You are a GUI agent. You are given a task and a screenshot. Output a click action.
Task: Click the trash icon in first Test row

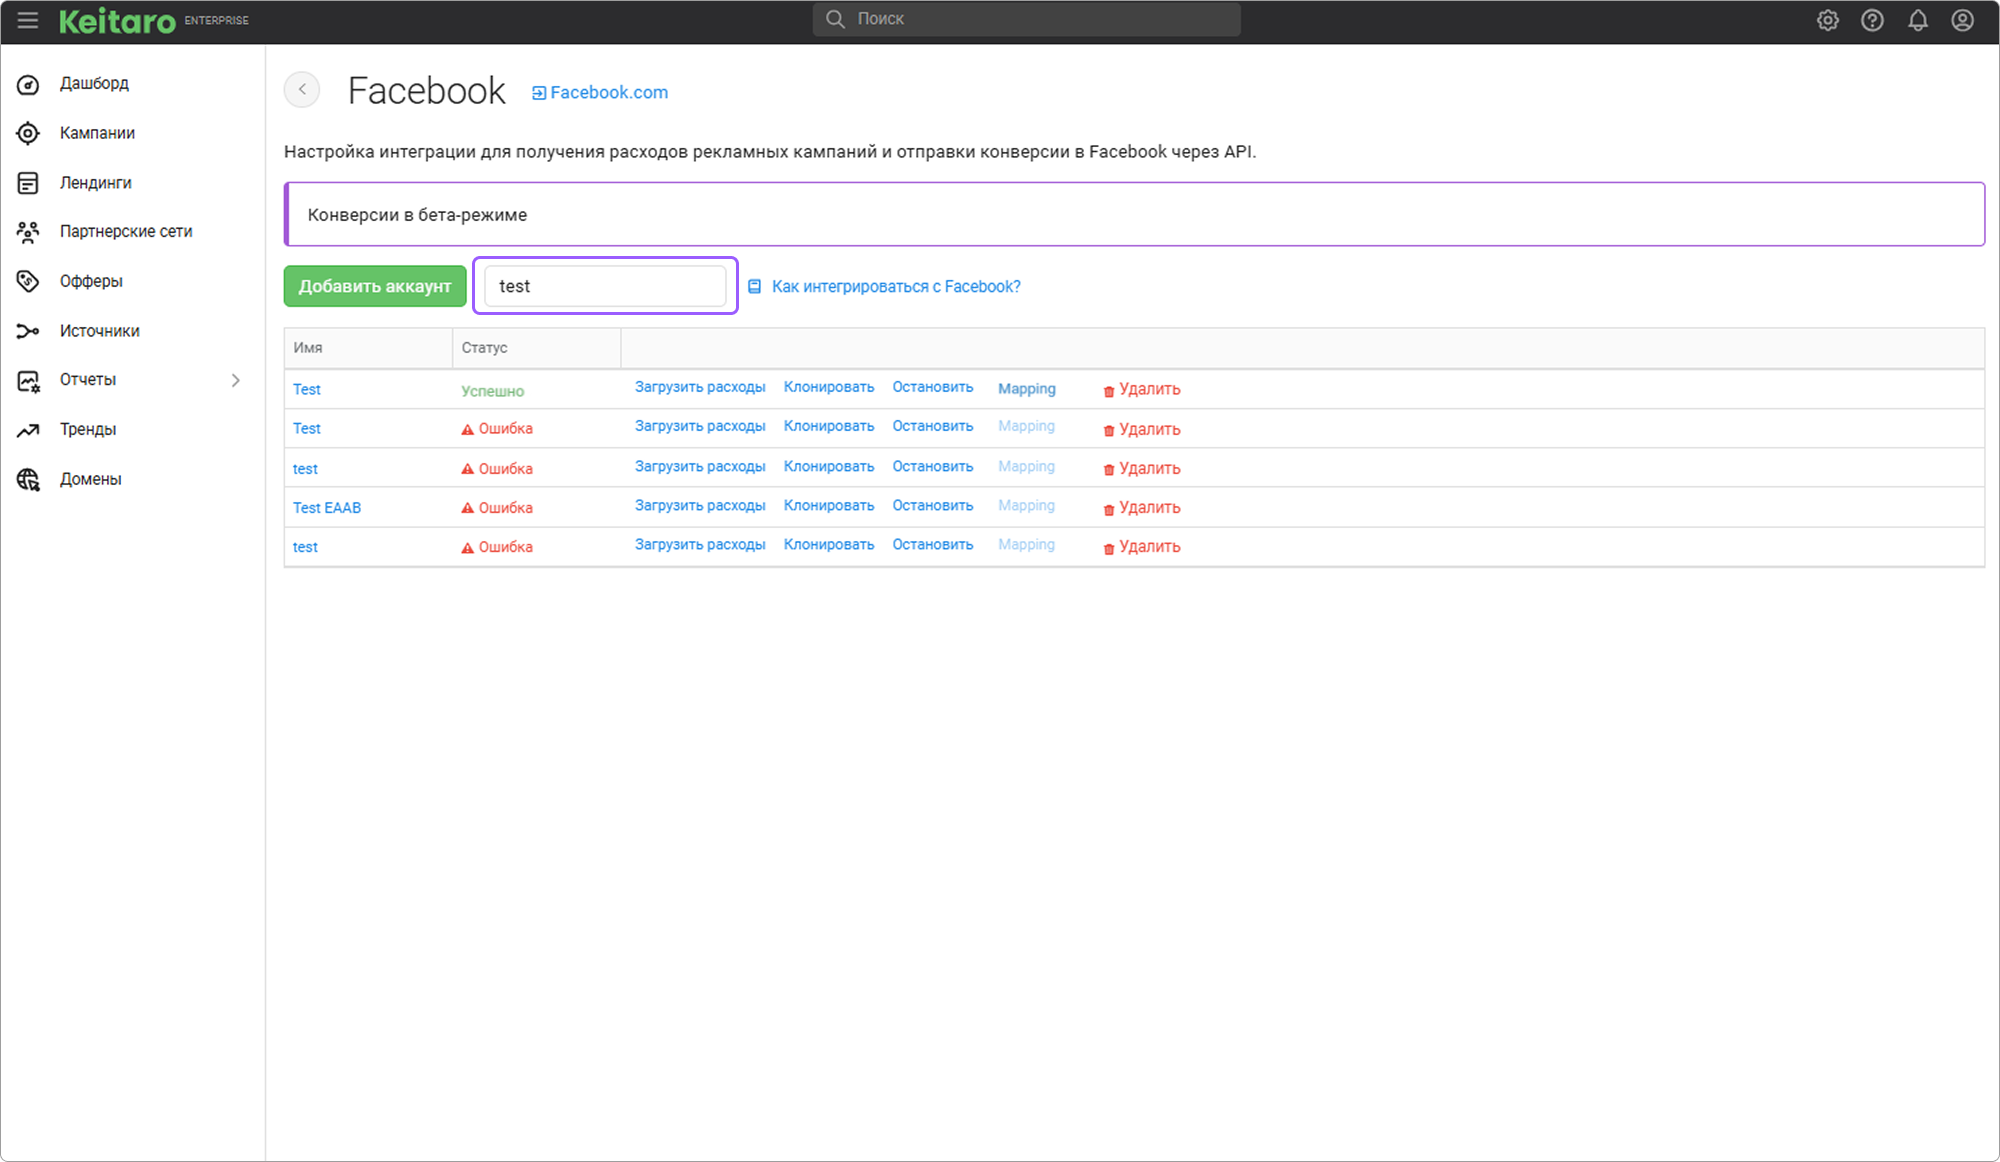pyautogui.click(x=1108, y=391)
